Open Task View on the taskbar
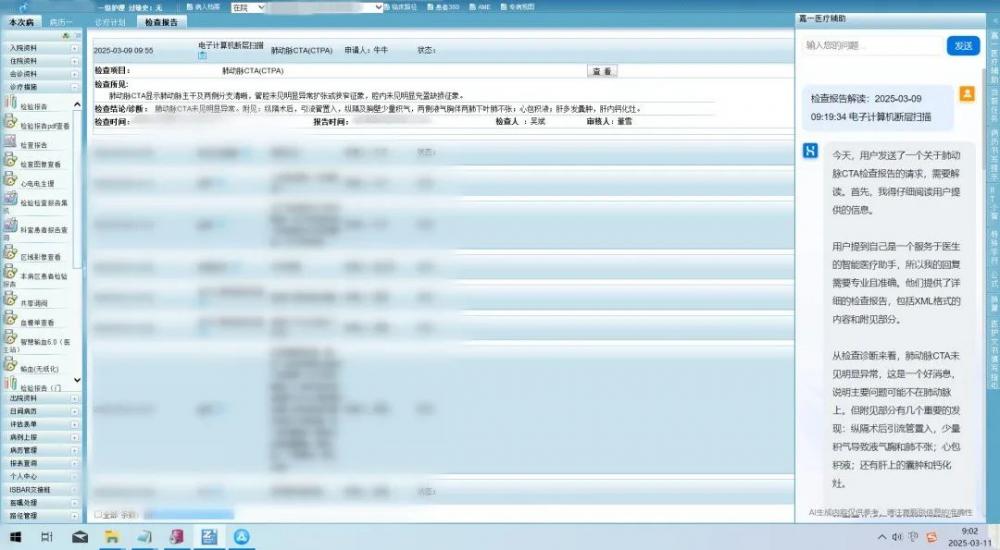The height and width of the screenshot is (550, 1000). click(x=47, y=537)
